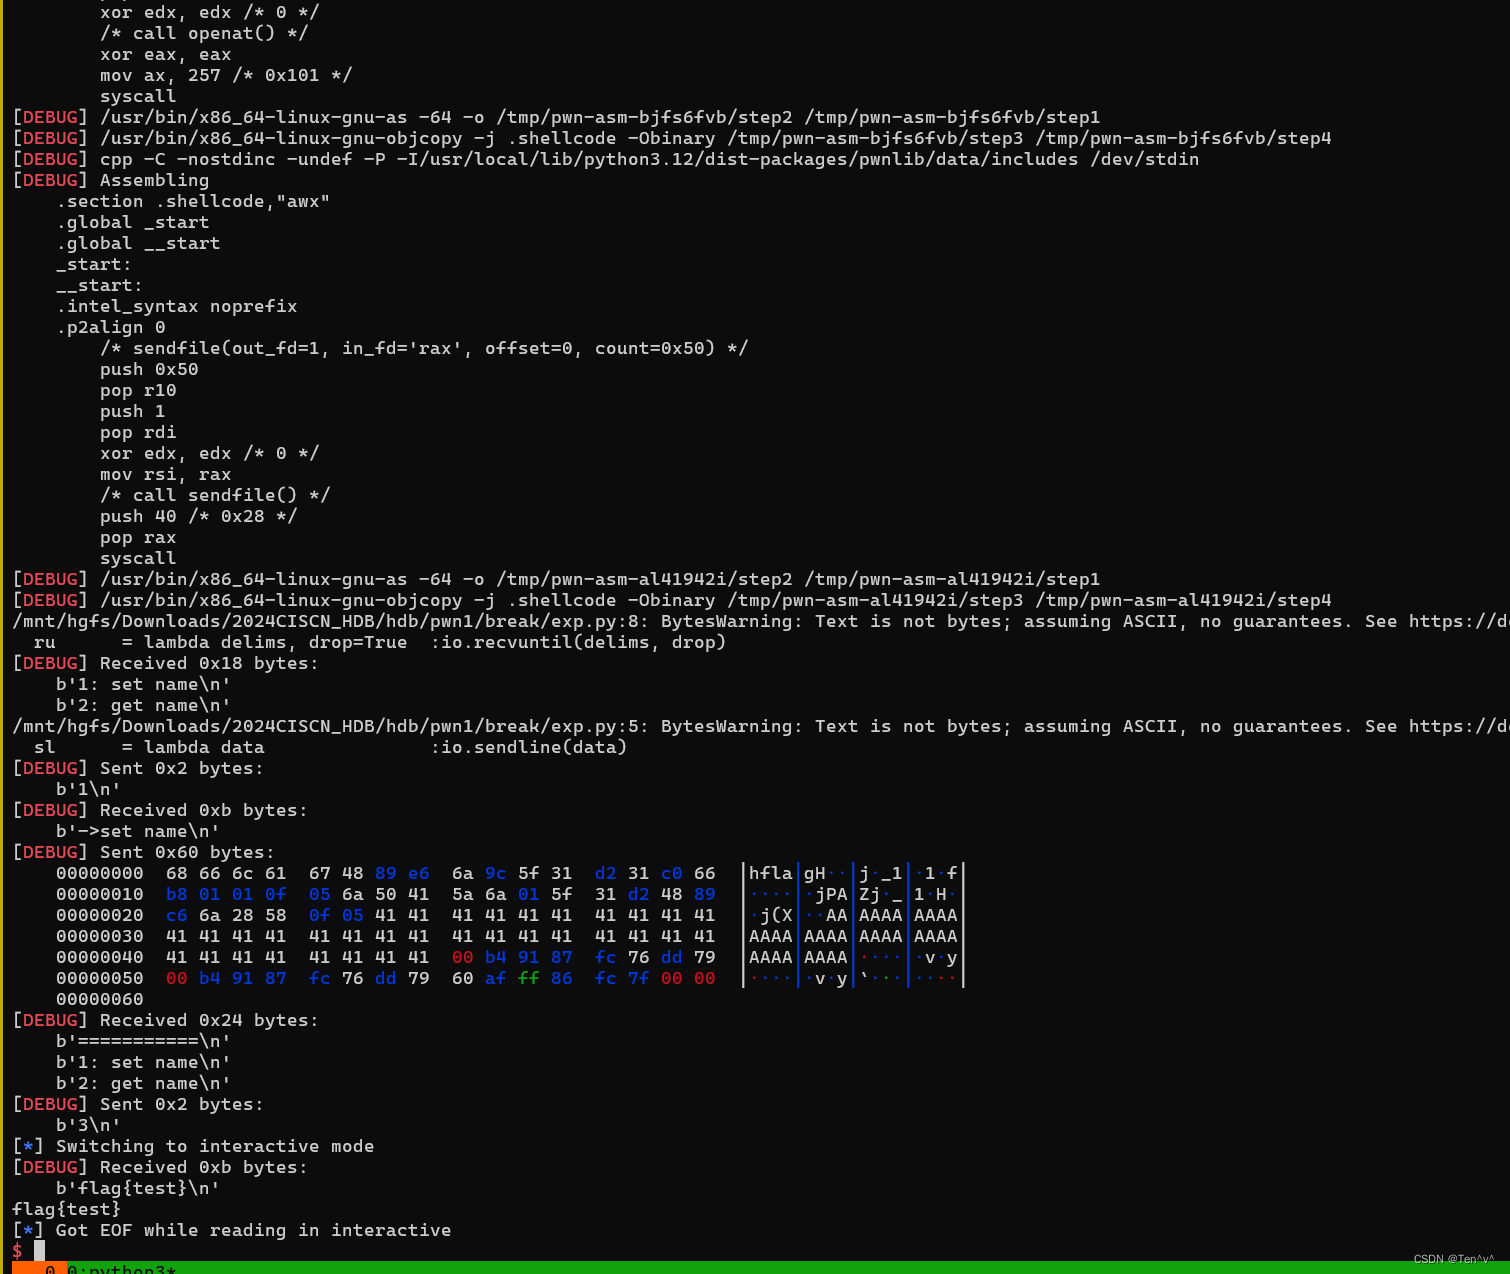Screen dimensions: 1510x1274
Task: Click '[*] Switching to interactive mode' line
Action: coord(193,1146)
